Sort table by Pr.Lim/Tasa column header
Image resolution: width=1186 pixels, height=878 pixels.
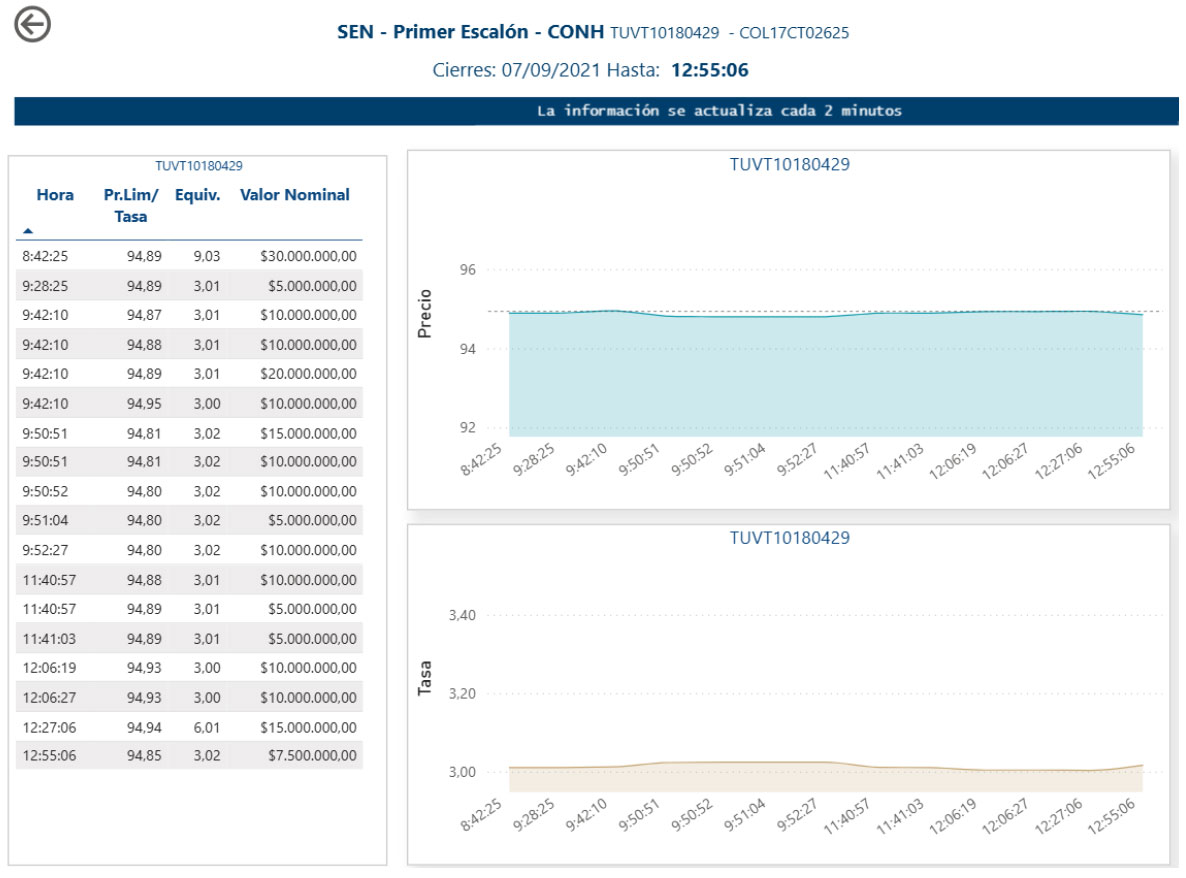tap(131, 205)
